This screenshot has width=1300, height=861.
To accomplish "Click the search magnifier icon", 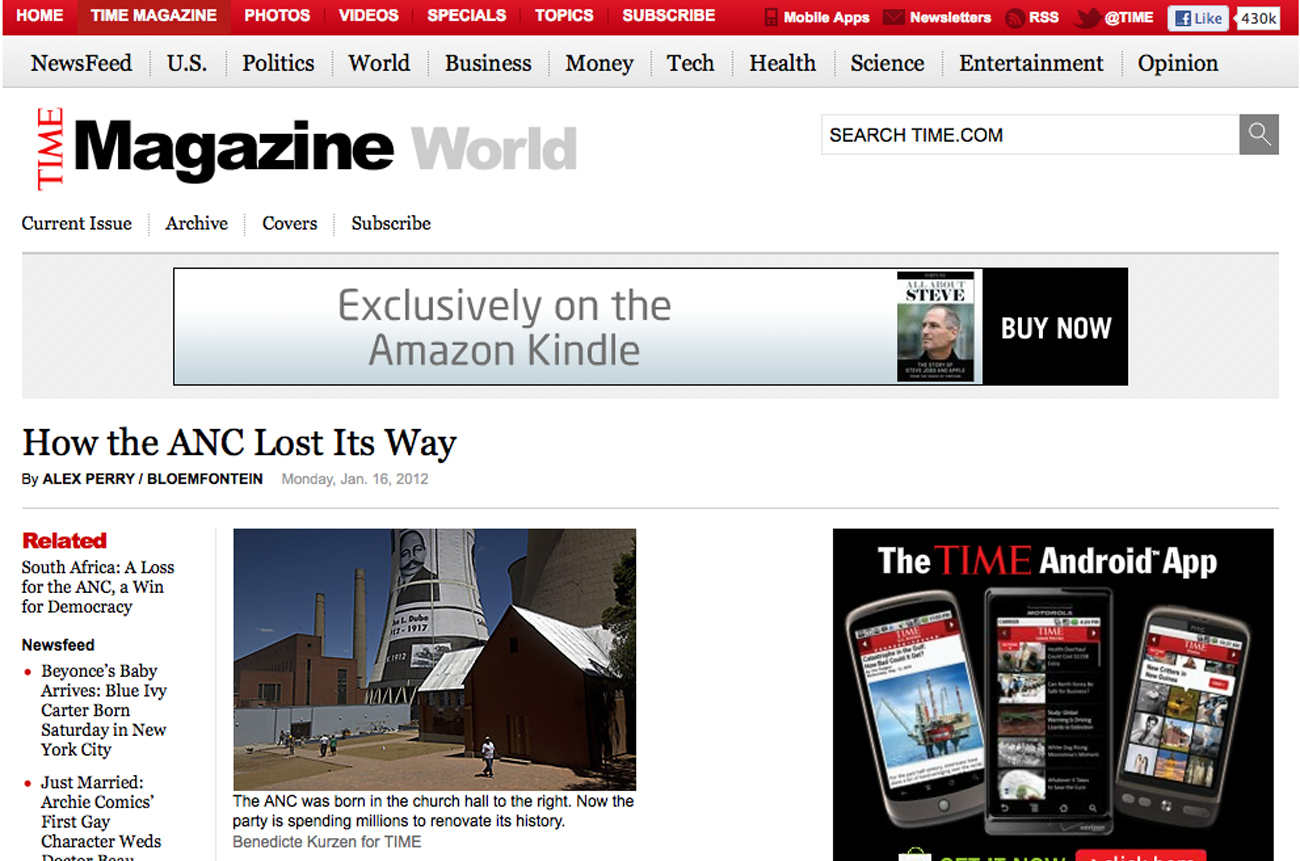I will pos(1259,135).
